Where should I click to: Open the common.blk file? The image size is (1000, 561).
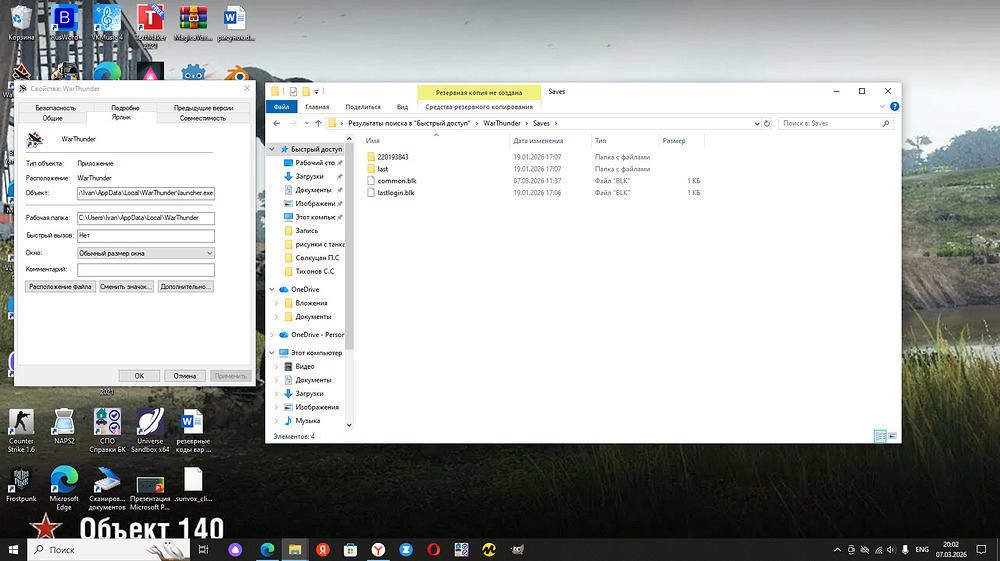397,180
